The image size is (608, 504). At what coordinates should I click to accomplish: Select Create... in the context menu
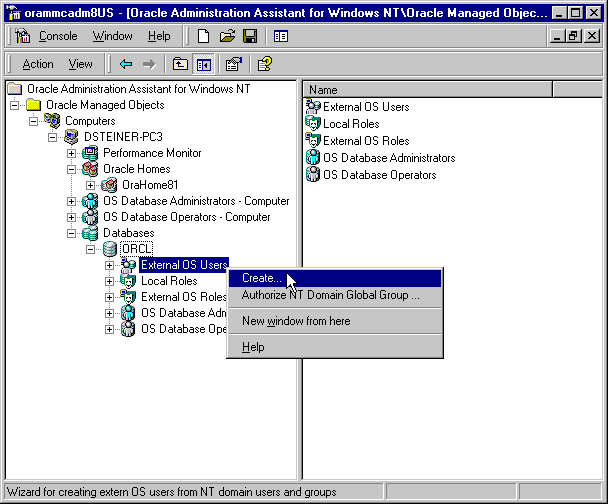tap(261, 279)
